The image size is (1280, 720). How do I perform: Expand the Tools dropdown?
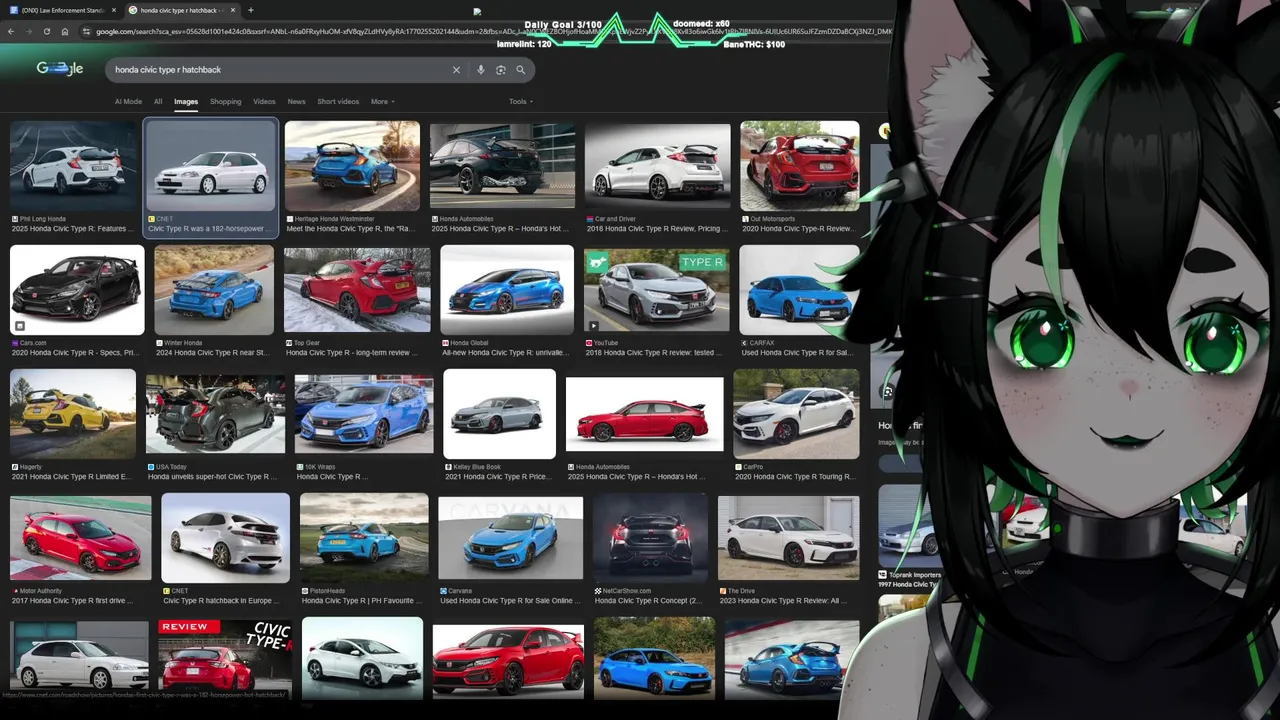[x=520, y=101]
